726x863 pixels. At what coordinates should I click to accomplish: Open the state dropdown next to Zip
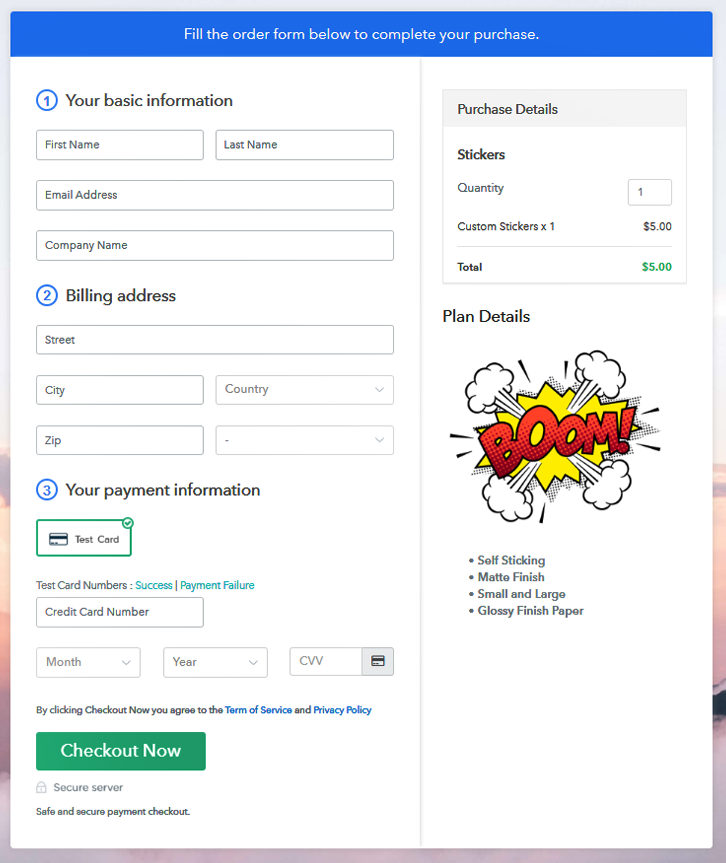pos(304,440)
